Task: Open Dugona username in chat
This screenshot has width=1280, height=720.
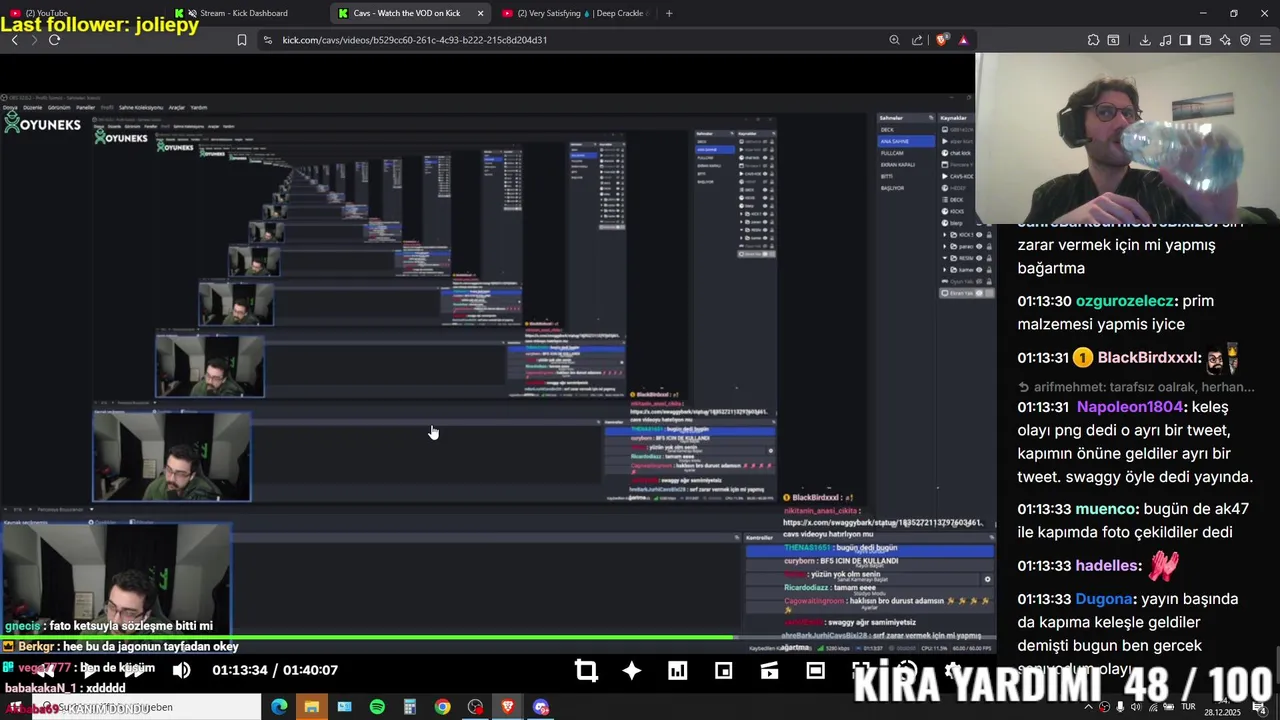Action: pos(1103,598)
